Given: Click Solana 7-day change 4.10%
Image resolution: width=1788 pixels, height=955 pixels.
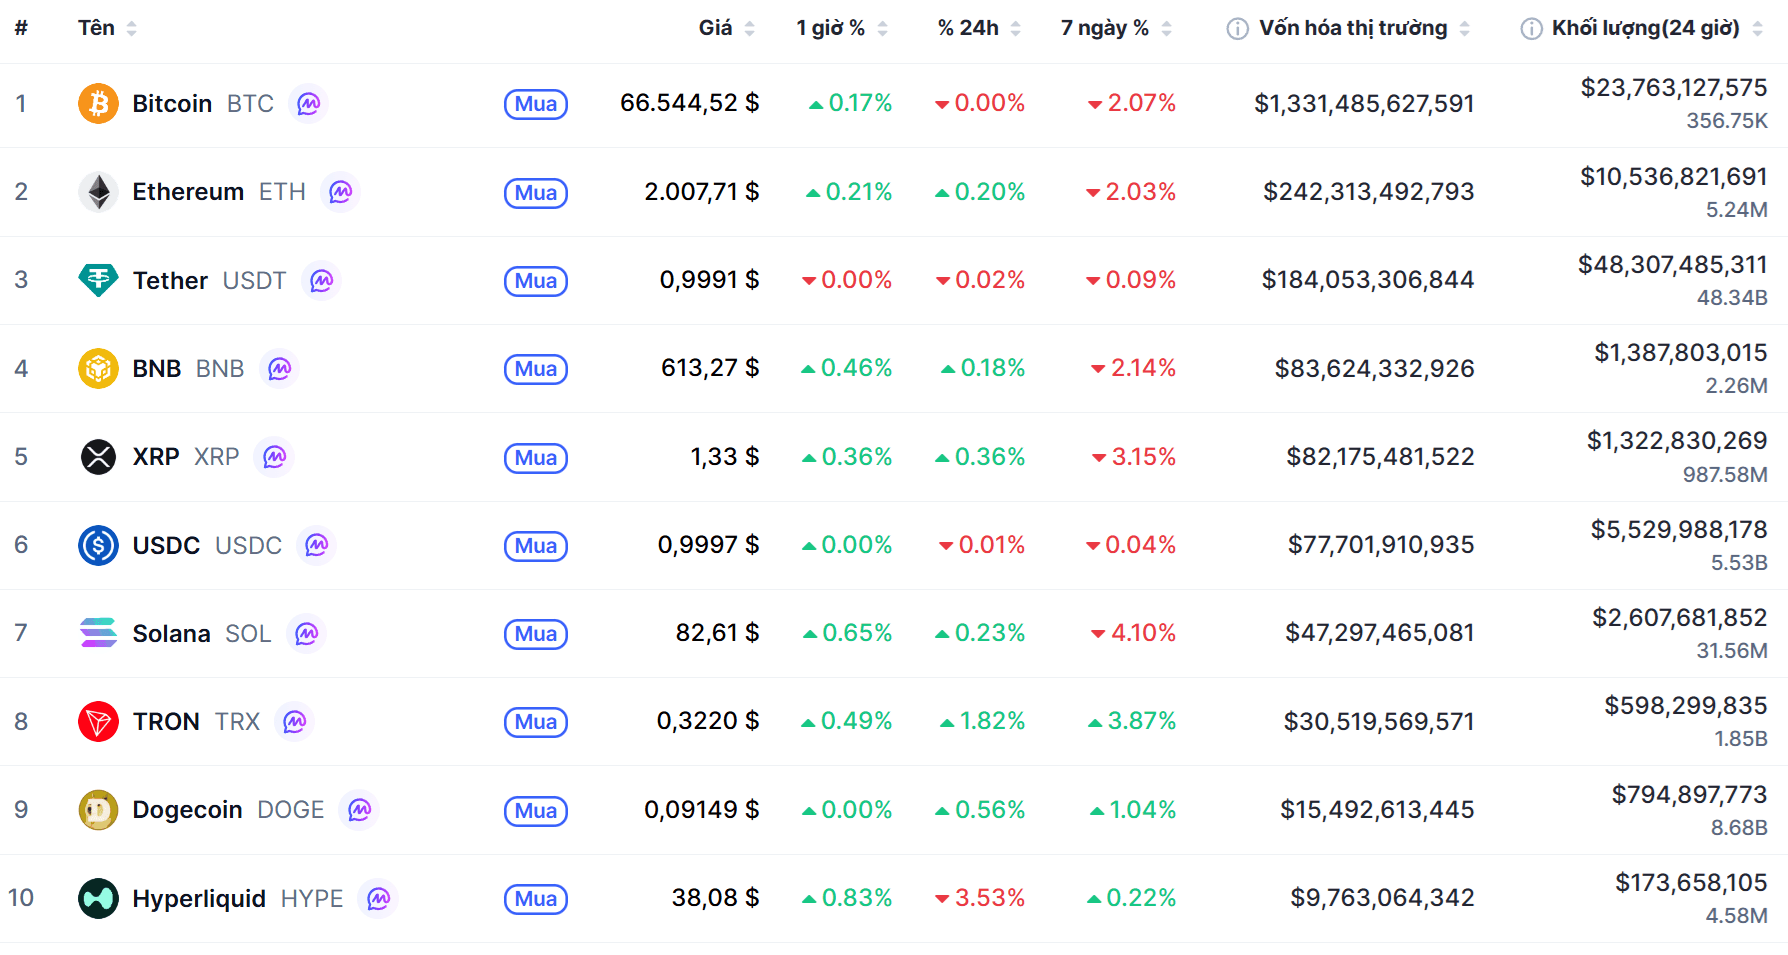Looking at the screenshot, I should [x=1133, y=633].
